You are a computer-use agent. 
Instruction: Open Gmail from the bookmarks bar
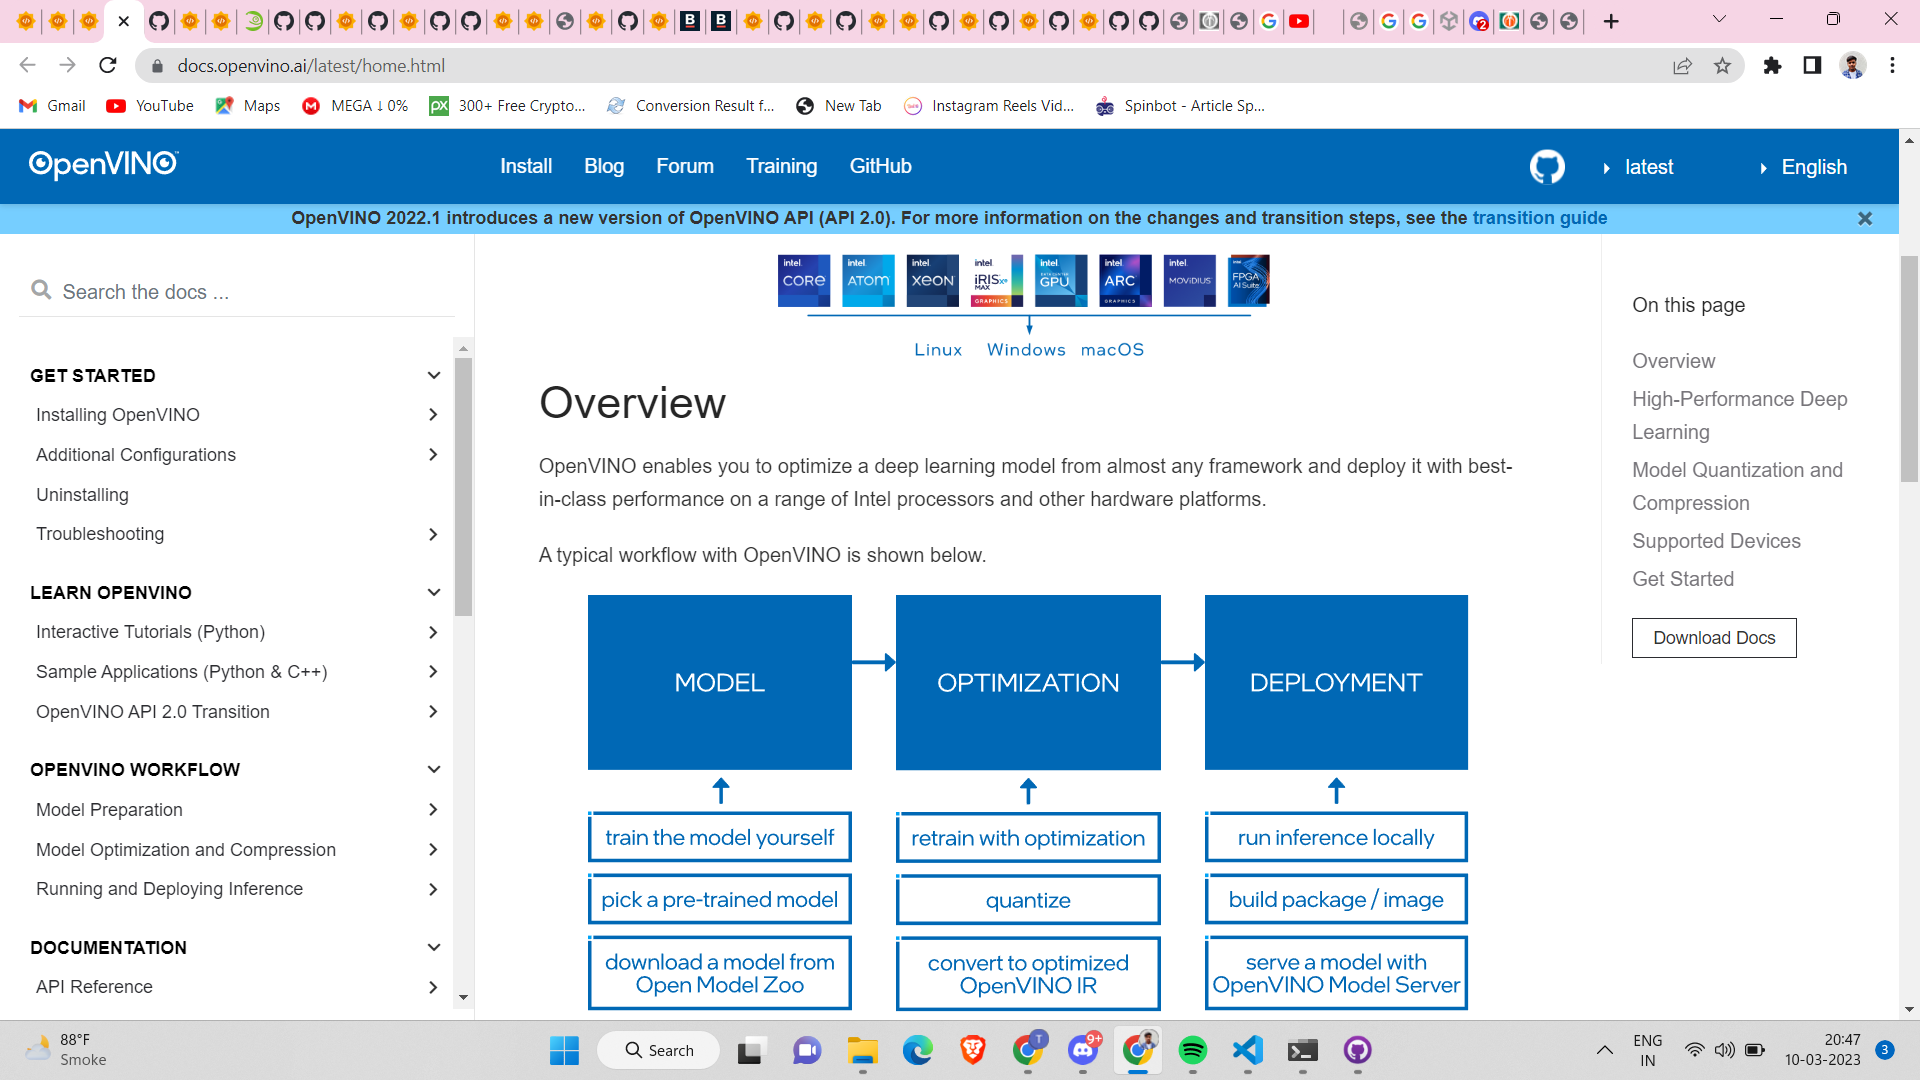point(51,105)
